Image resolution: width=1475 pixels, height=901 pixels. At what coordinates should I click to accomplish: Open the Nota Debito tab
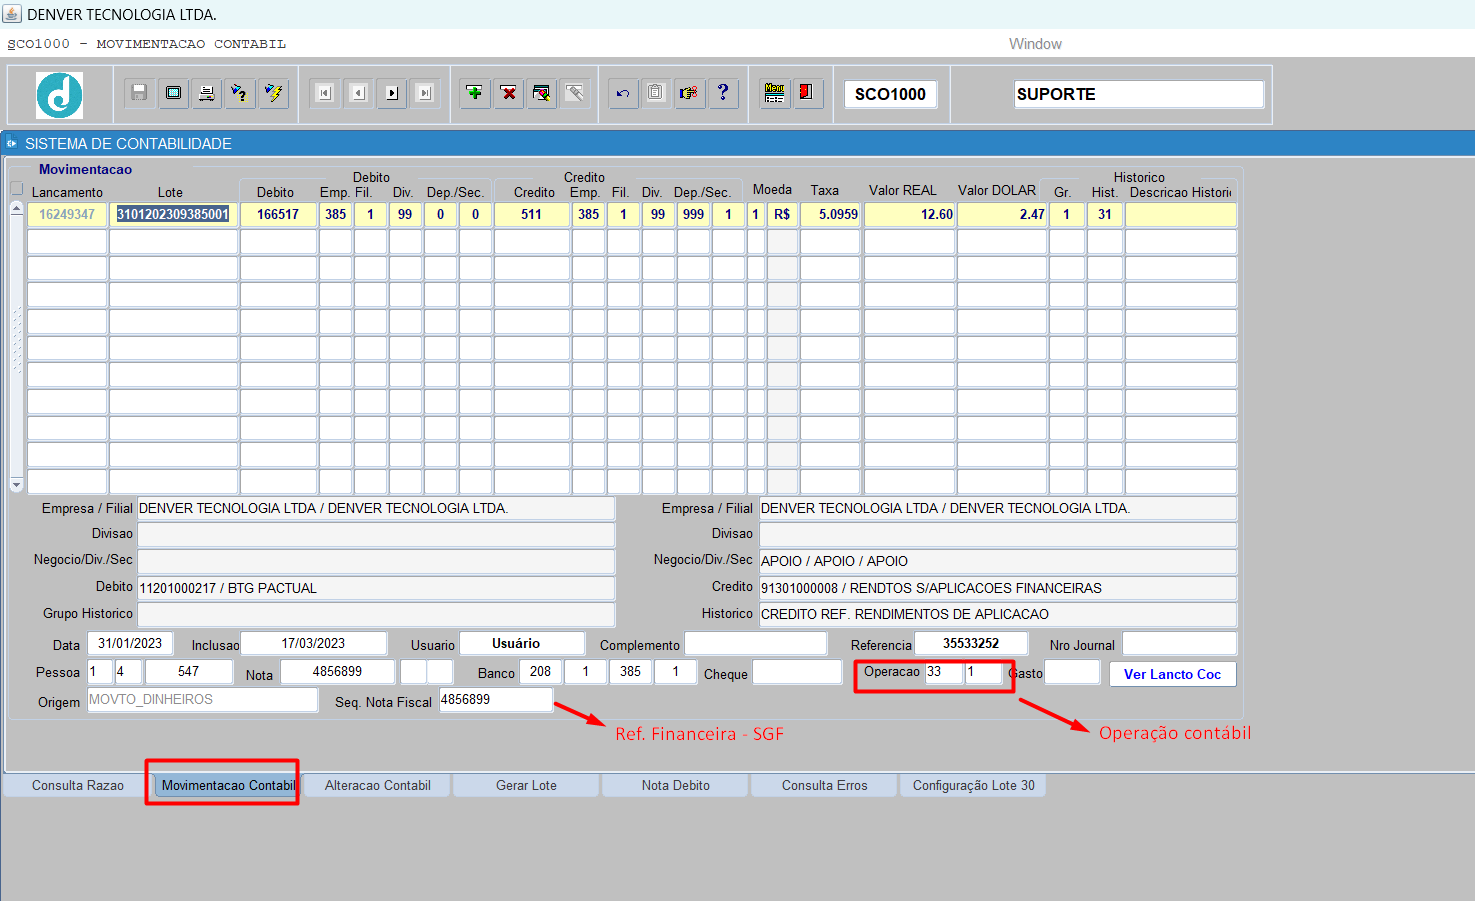point(676,785)
